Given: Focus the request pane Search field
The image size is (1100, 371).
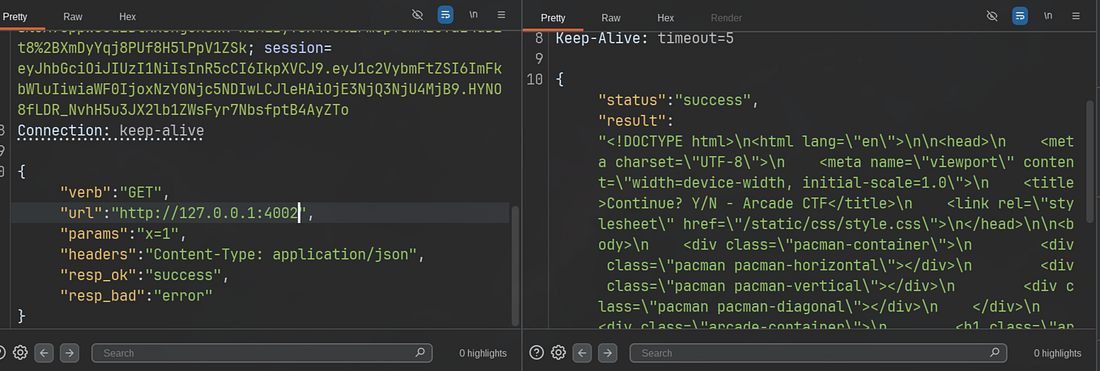Looking at the screenshot, I should (x=262, y=353).
